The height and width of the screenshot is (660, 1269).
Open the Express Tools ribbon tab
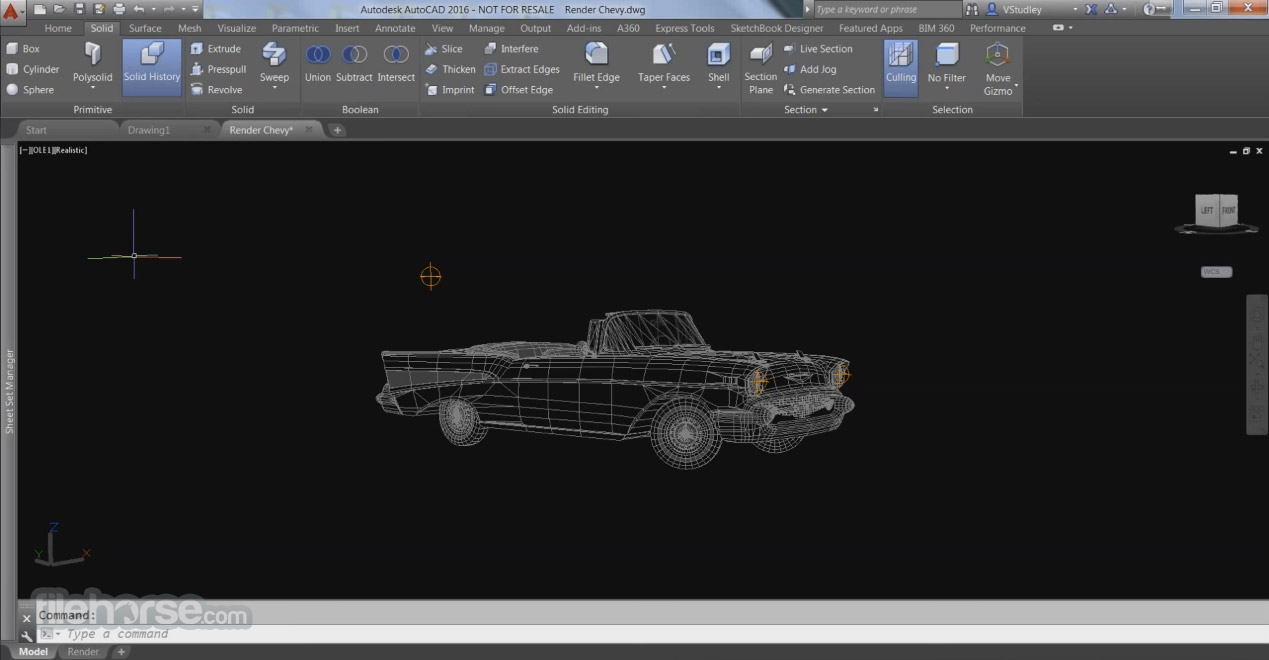[685, 28]
